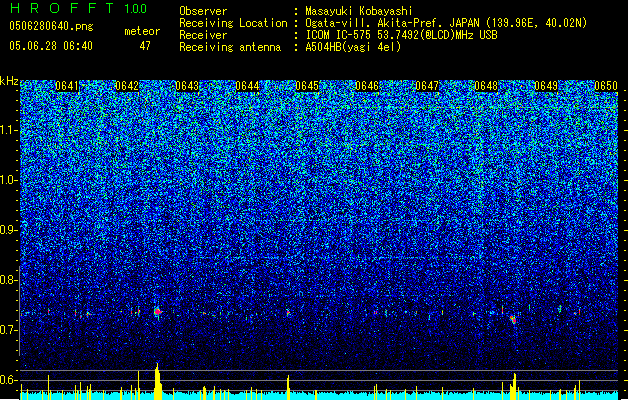Click the 0644 time marker
Screen dimensions: 629x400
pyautogui.click(x=247, y=86)
